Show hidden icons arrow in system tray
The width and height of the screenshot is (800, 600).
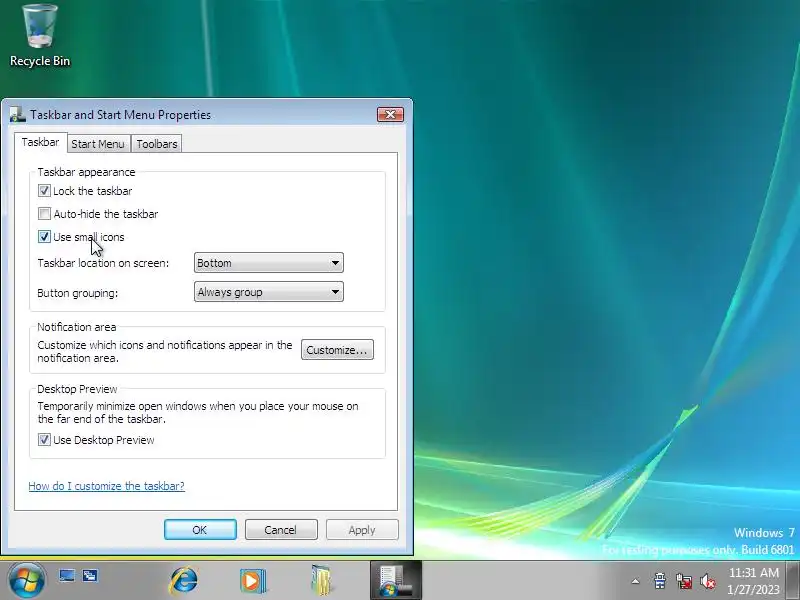click(635, 581)
